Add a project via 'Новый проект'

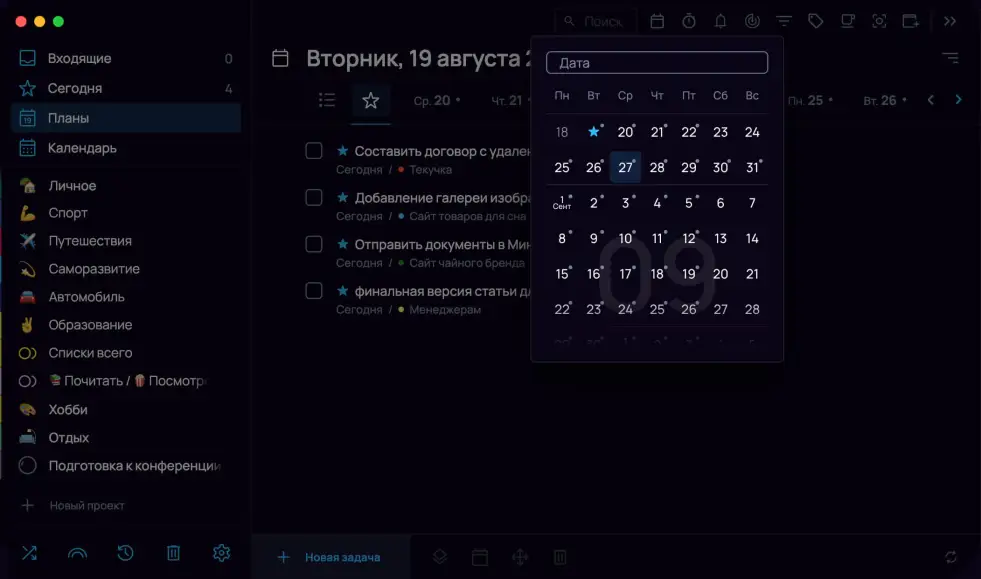(x=86, y=506)
